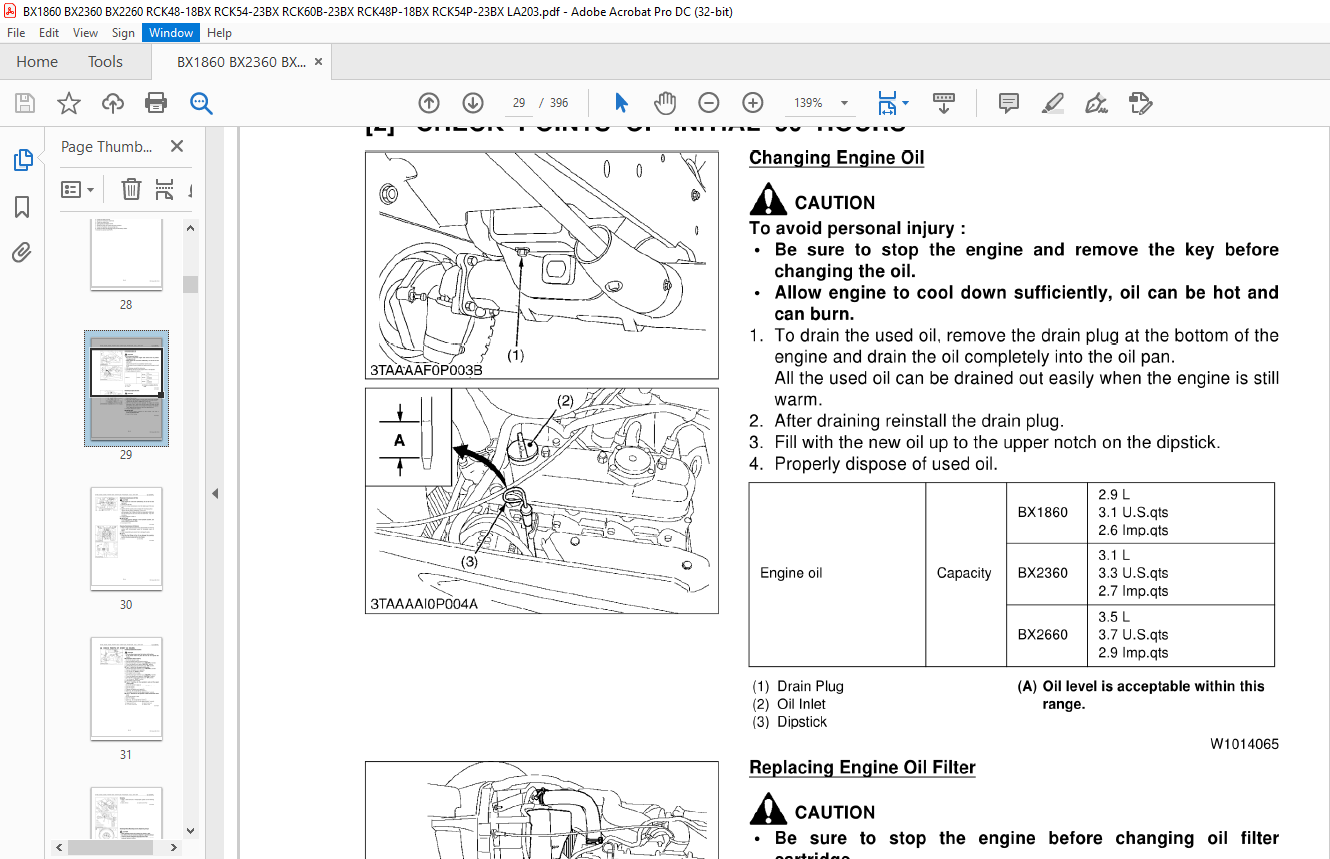This screenshot has height=859, width=1330.
Task: Click reference code W1014065
Action: coord(1244,744)
